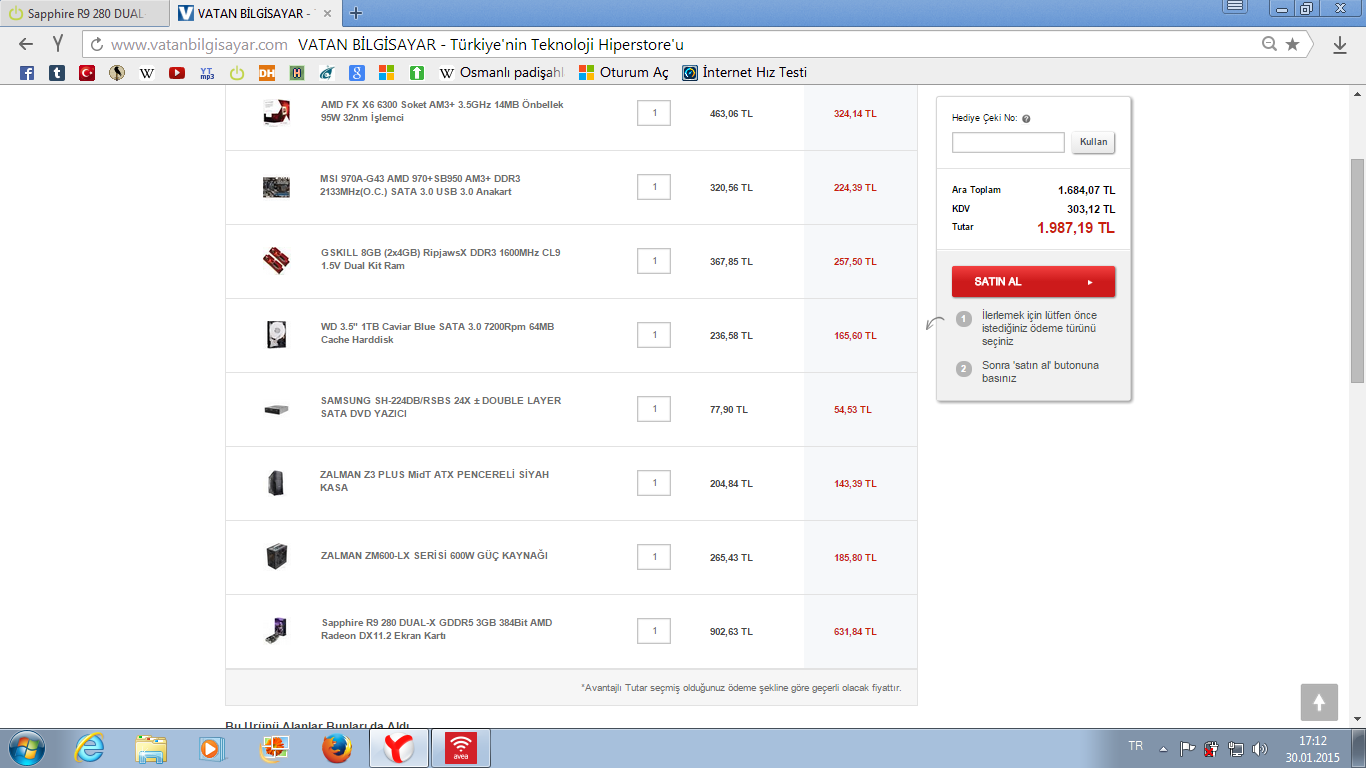Click the Kullan gift voucher button
This screenshot has height=768, width=1366.
1093,142
